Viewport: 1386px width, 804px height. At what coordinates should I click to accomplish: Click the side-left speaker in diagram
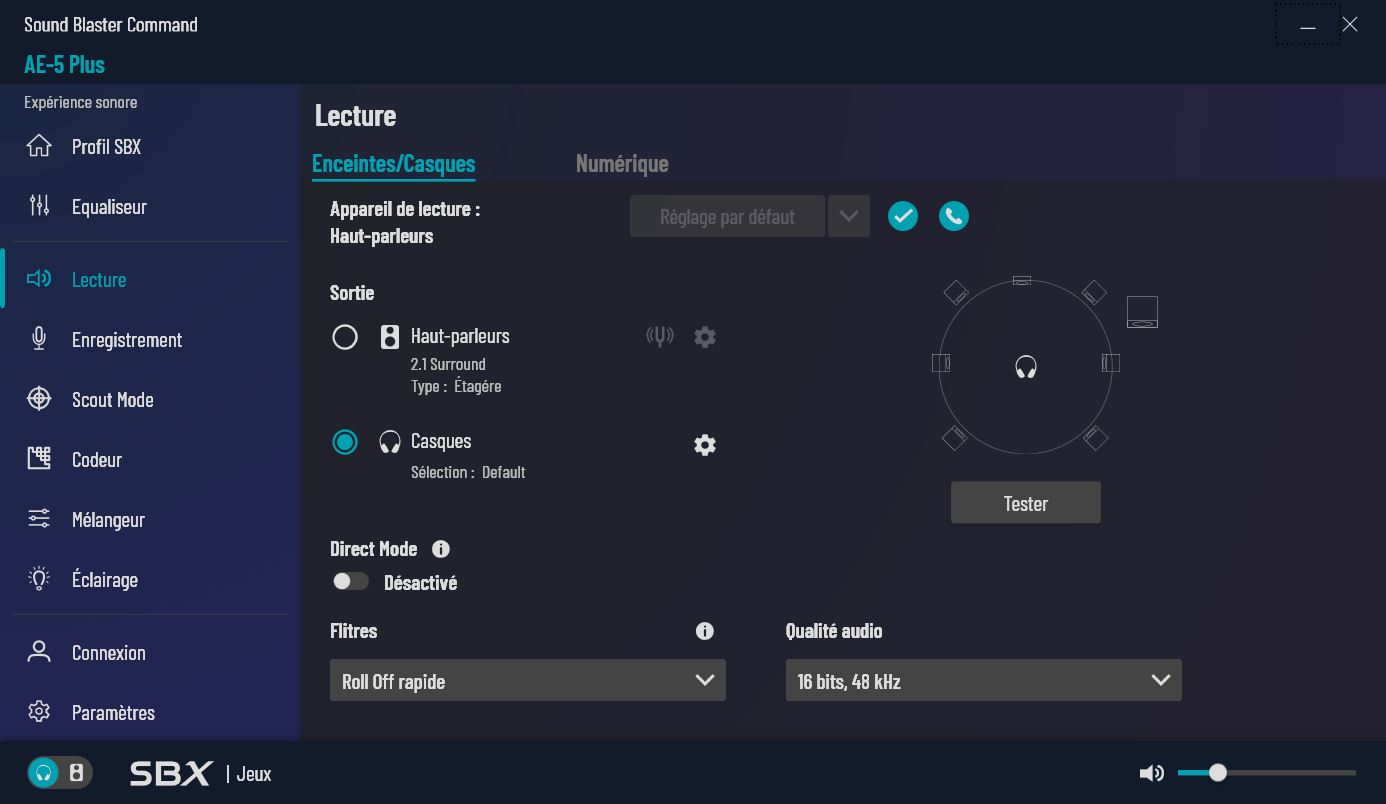point(941,362)
